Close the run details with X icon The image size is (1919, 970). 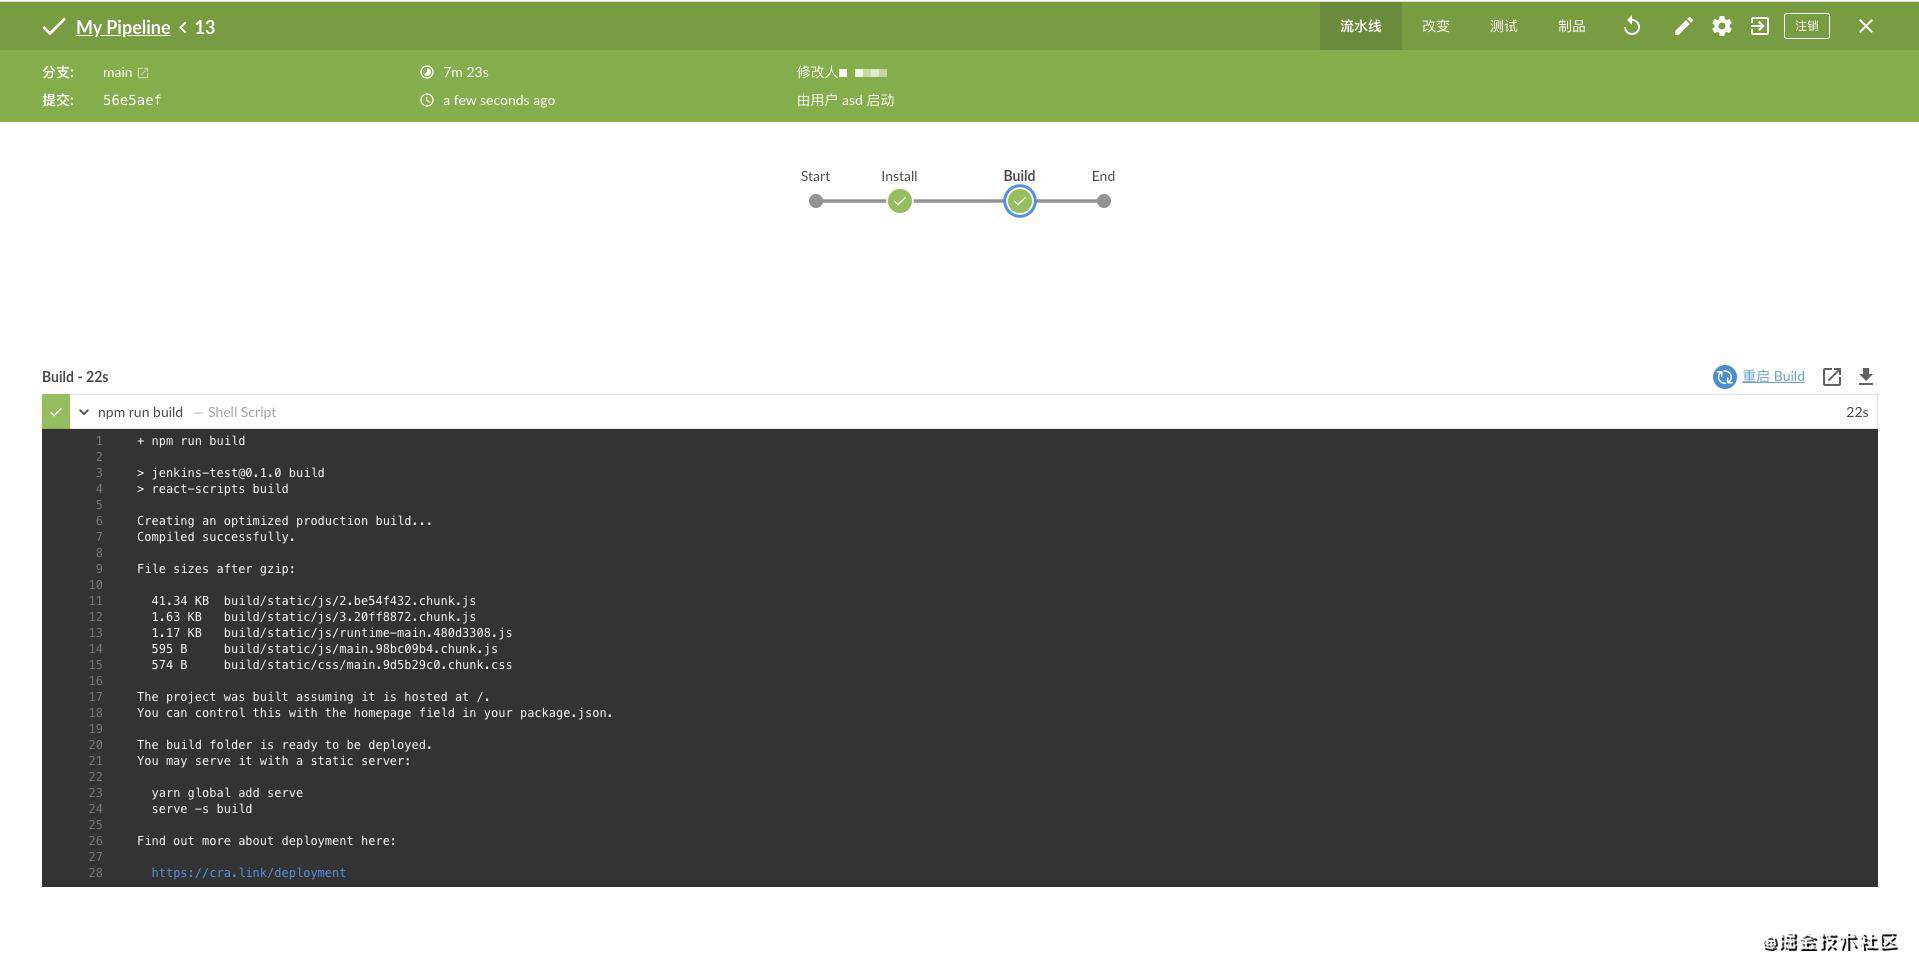point(1865,27)
